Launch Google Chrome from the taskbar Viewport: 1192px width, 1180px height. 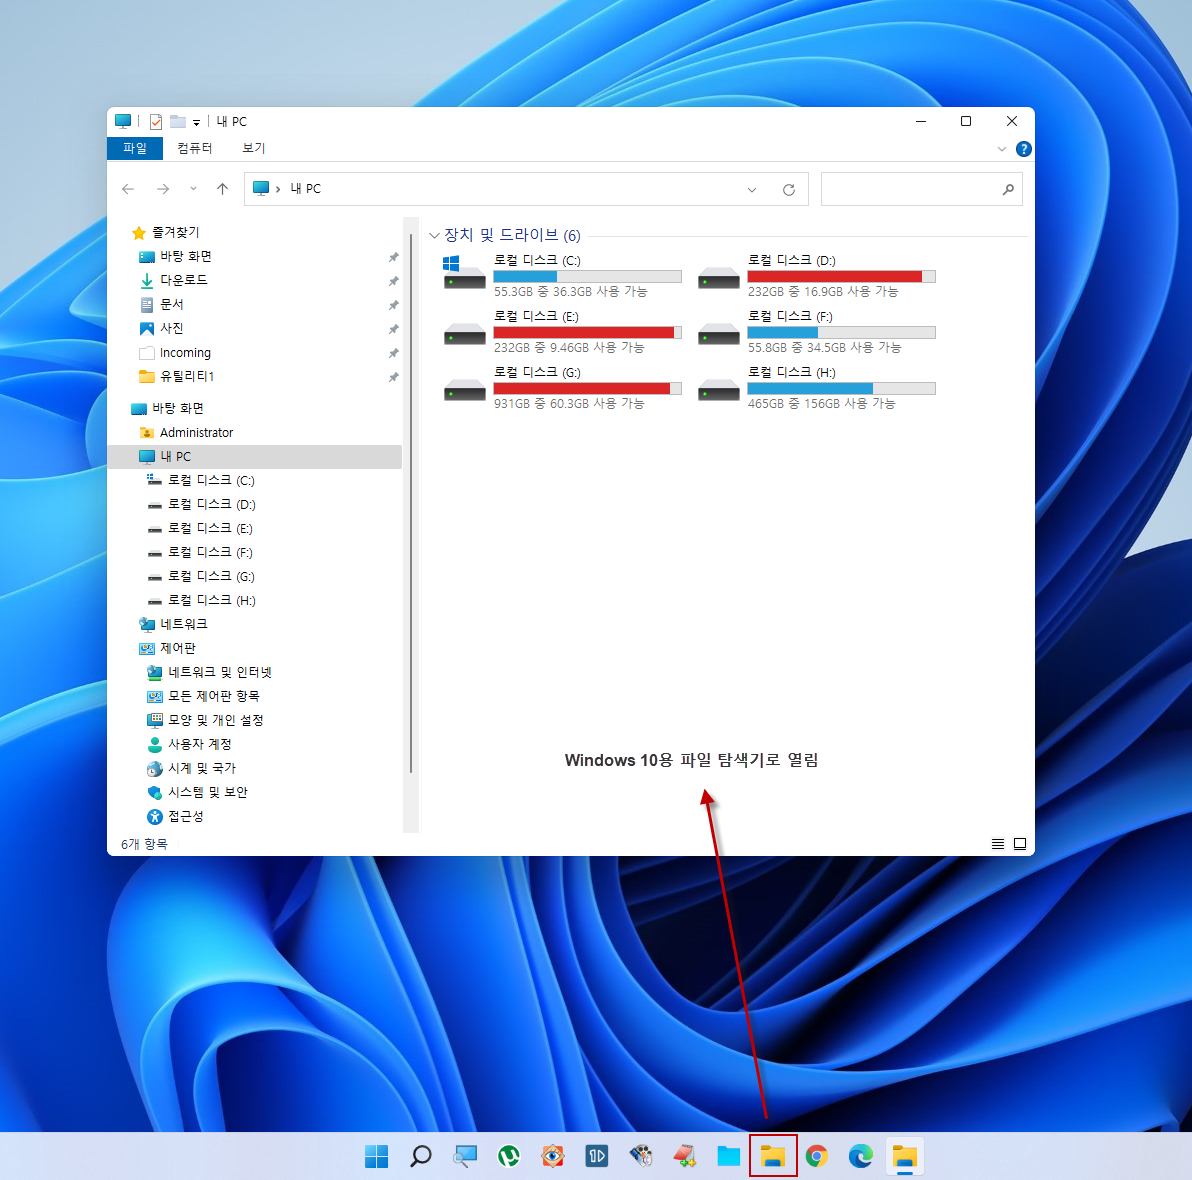[x=816, y=1156]
